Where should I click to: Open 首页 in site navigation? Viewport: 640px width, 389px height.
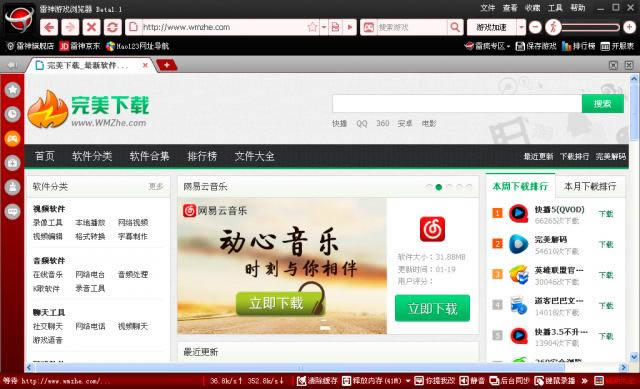coord(44,156)
